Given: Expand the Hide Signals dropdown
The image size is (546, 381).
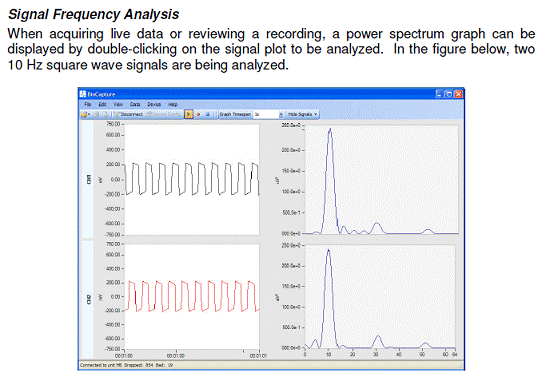Looking at the screenshot, I should coord(303,114).
